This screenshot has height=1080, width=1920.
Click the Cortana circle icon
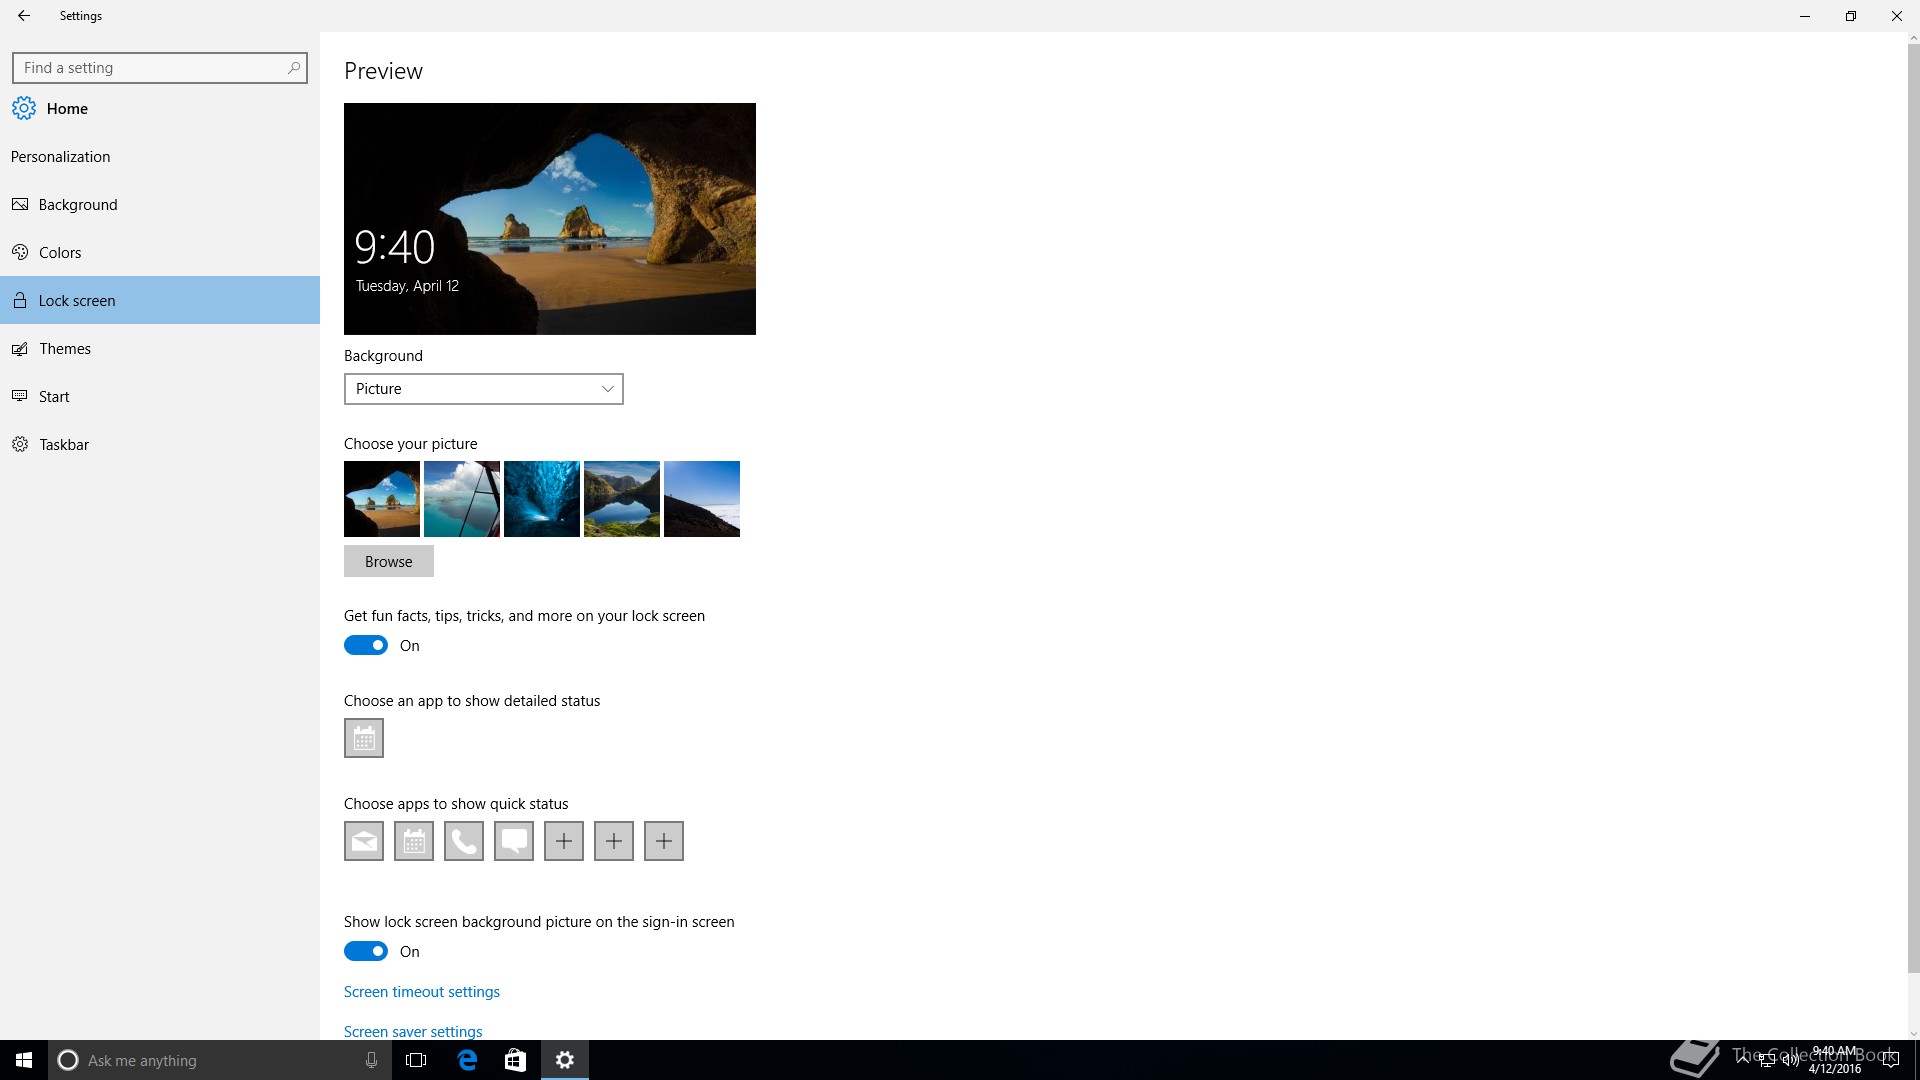[68, 1060]
